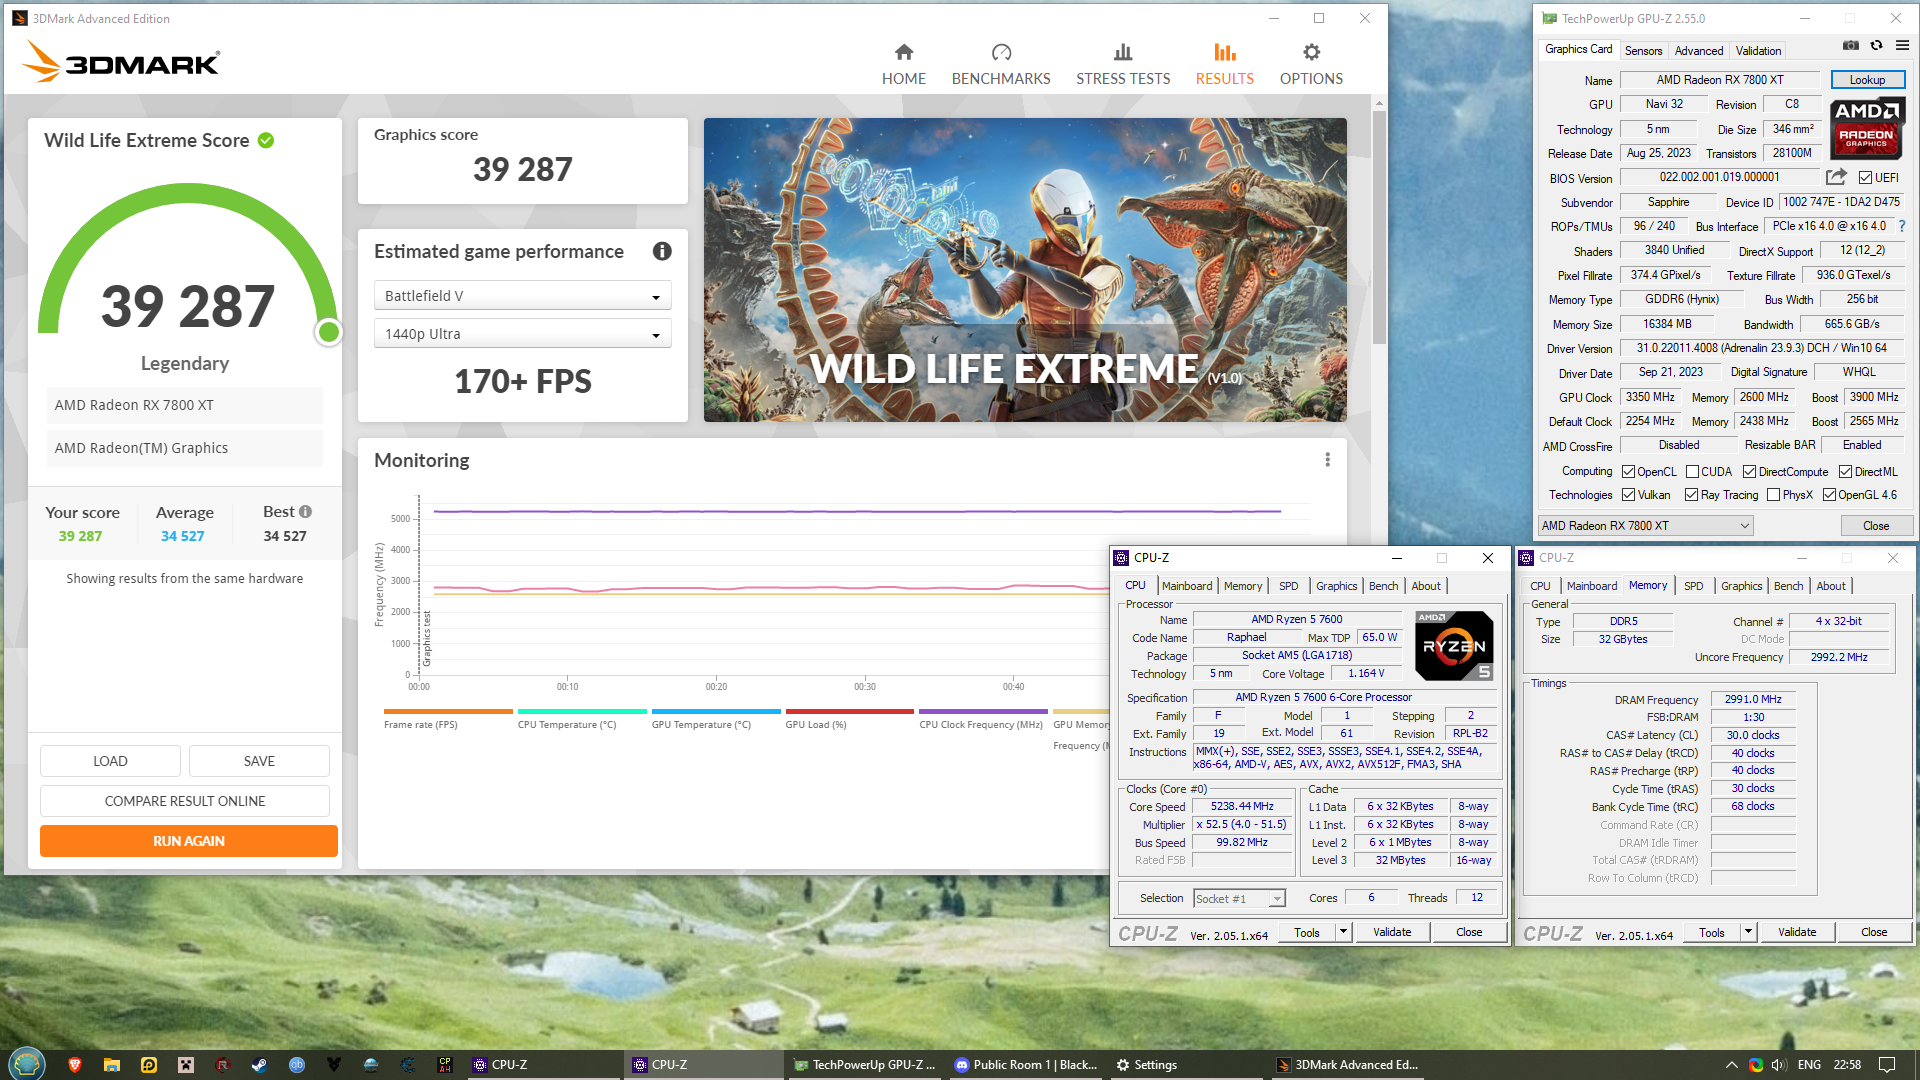Viewport: 1920px width, 1080px height.
Task: Click the BIOS export share icon in GPU-Z
Action: coord(1836,177)
